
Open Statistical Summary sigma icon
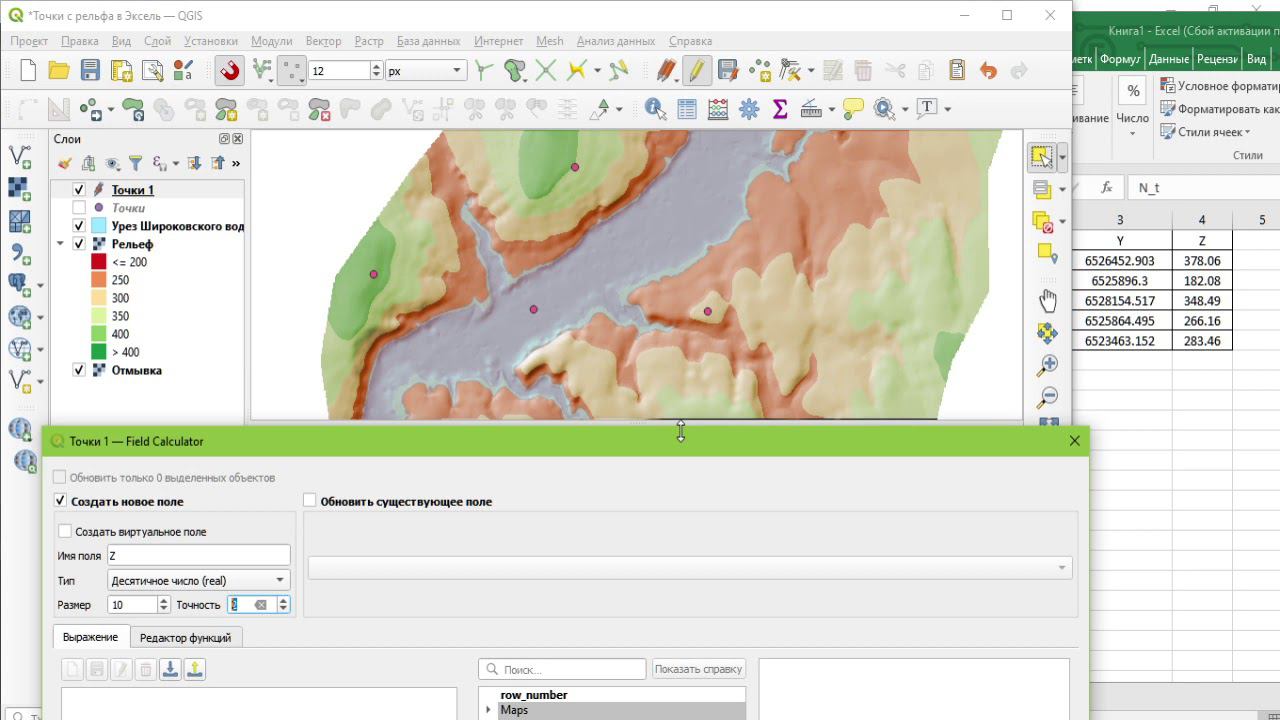(x=780, y=108)
